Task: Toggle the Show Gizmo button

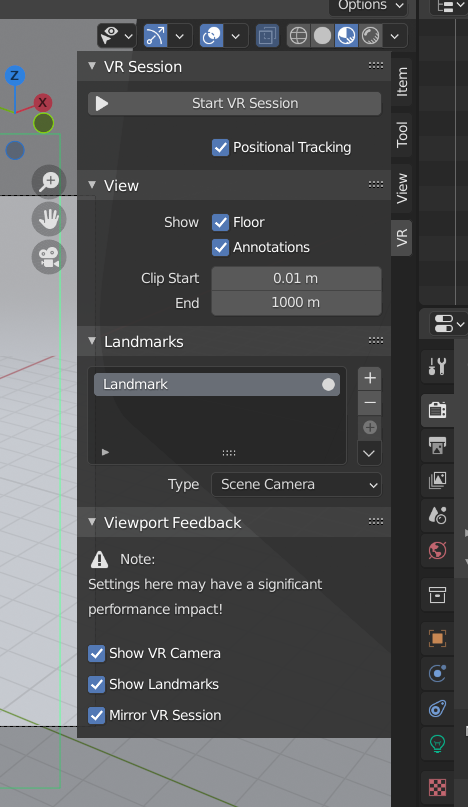Action: pyautogui.click(x=155, y=36)
